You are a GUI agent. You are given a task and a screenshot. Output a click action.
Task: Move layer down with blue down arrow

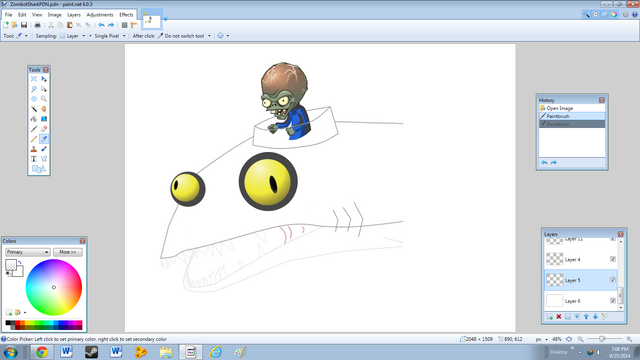tap(596, 317)
